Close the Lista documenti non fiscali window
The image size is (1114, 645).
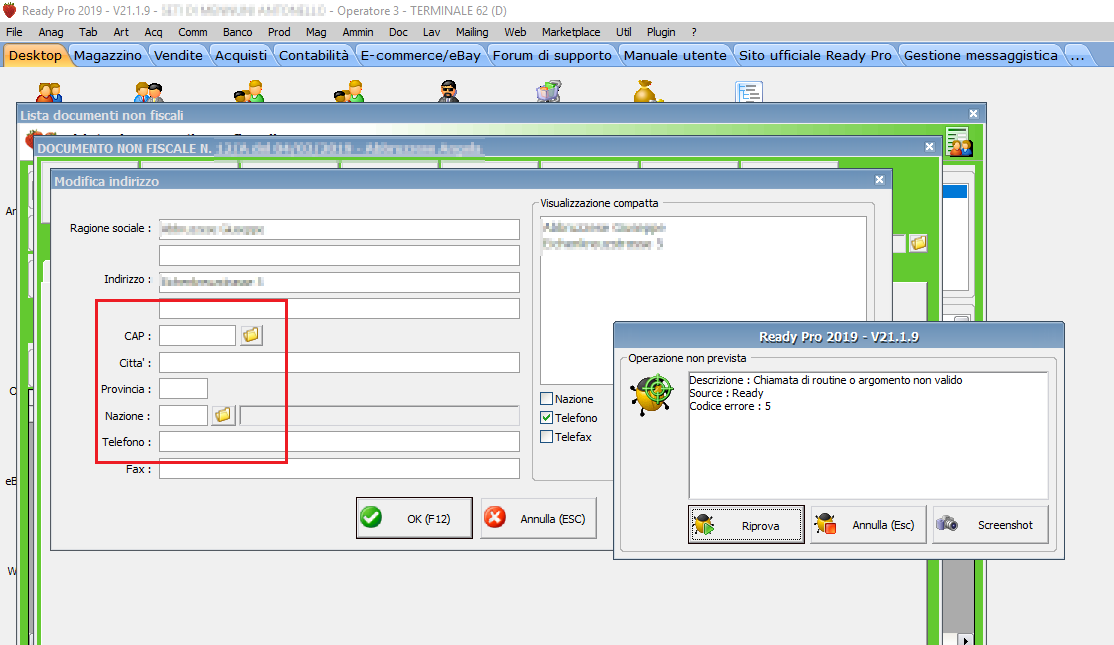[x=973, y=114]
